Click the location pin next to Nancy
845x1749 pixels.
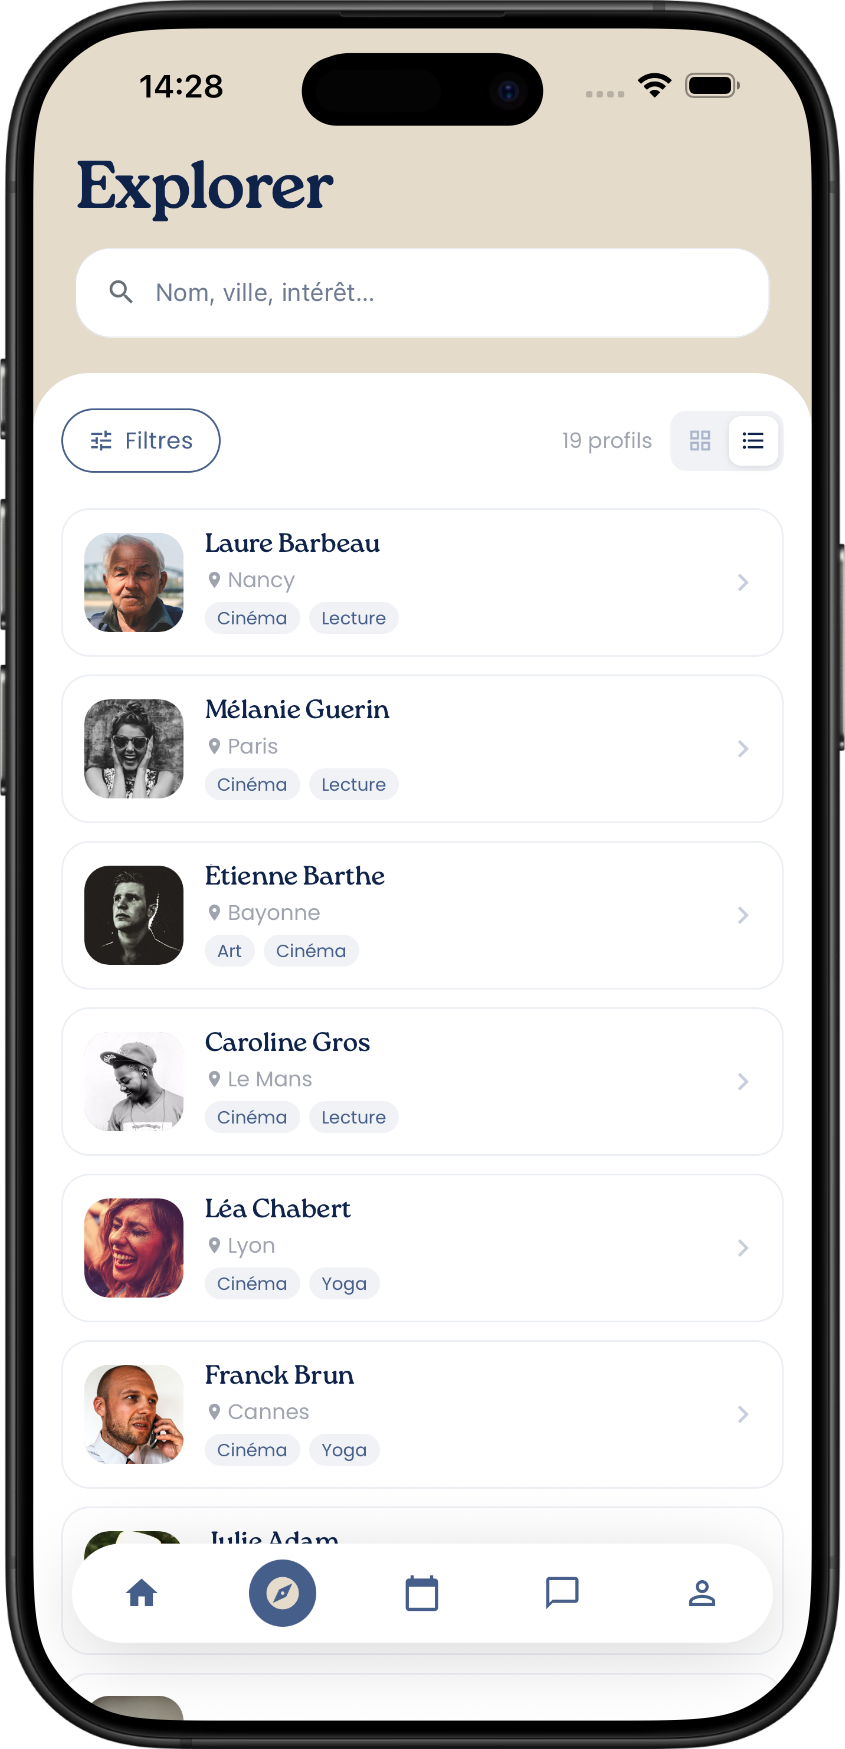214,579
